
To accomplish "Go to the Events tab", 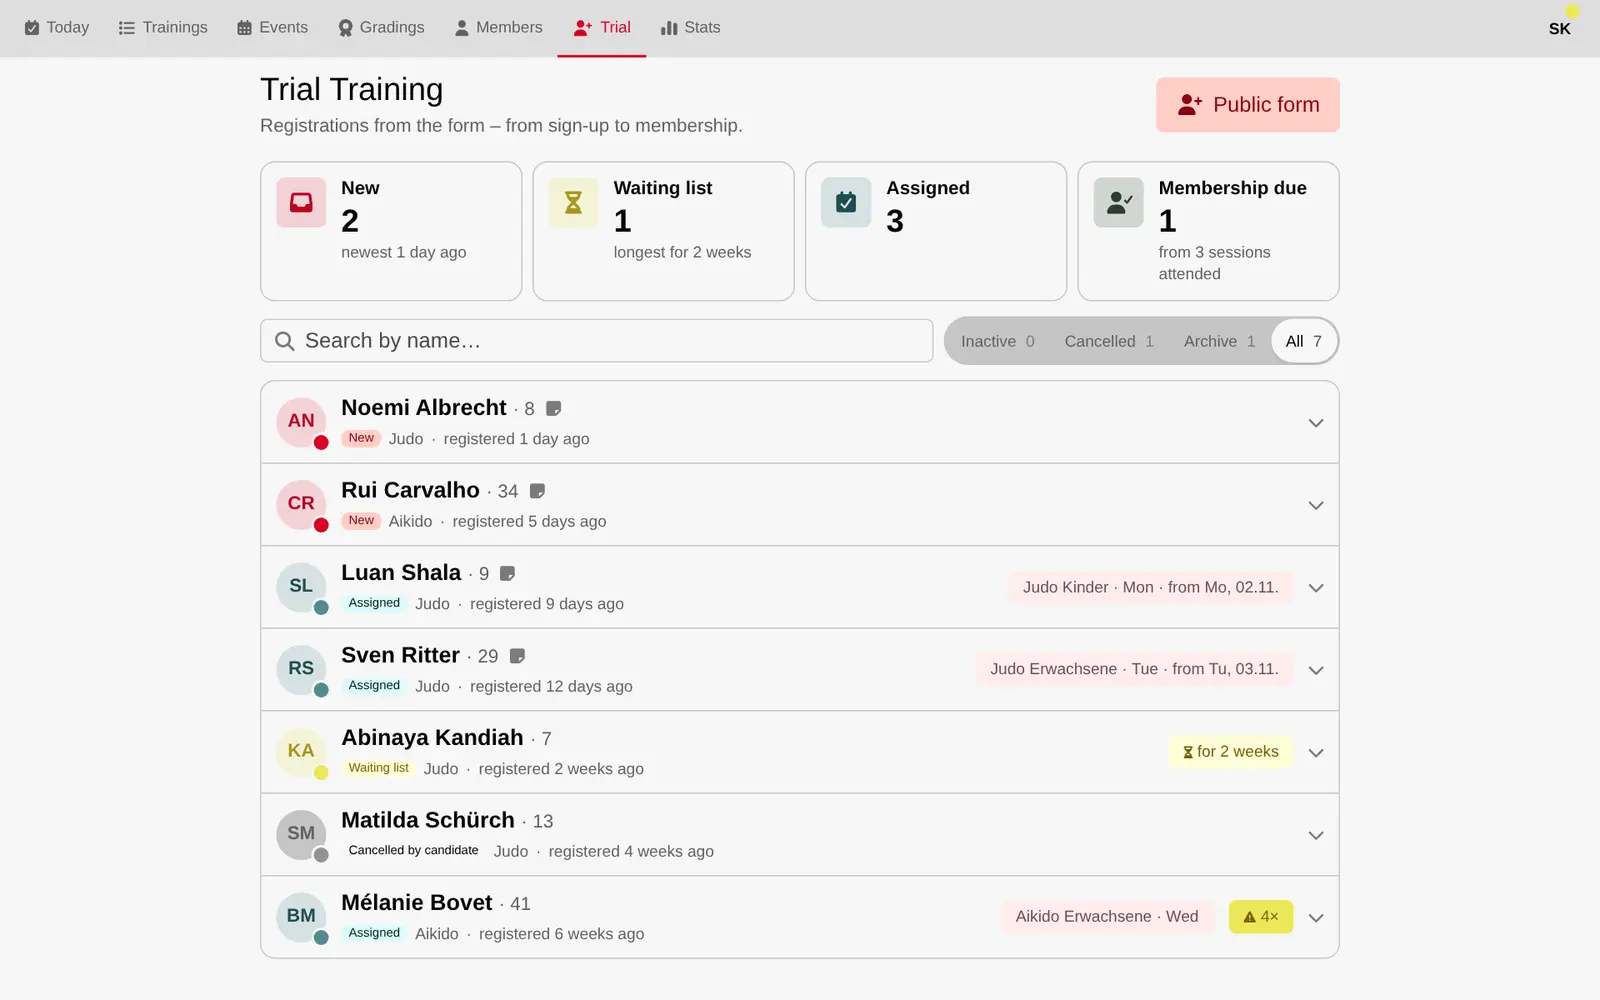I will [x=272, y=28].
